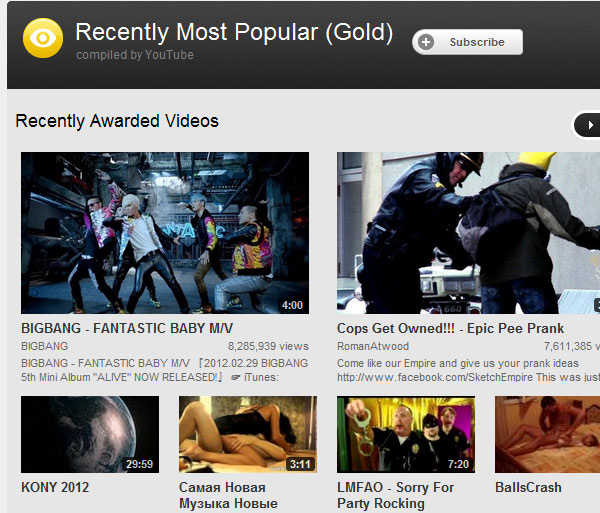Click the Самая Новая Музыка Новые title
The image size is (600, 513).
(x=228, y=495)
